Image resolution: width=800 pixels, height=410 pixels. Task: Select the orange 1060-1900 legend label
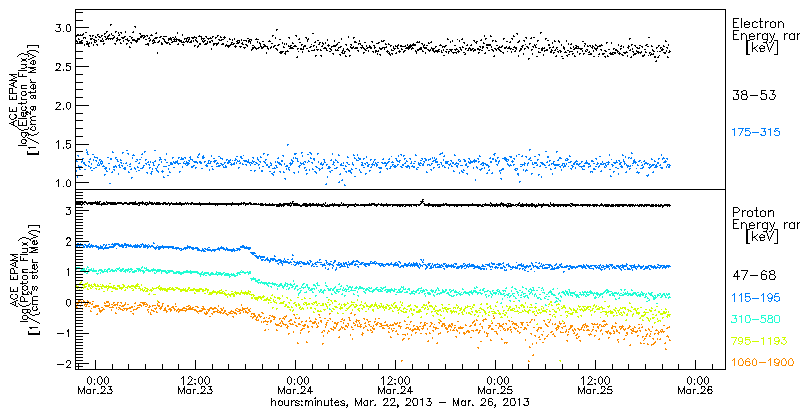(763, 363)
